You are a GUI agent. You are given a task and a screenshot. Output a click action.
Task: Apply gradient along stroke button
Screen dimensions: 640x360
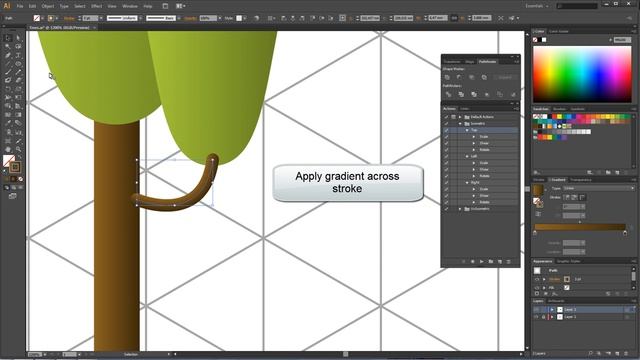pos(574,197)
